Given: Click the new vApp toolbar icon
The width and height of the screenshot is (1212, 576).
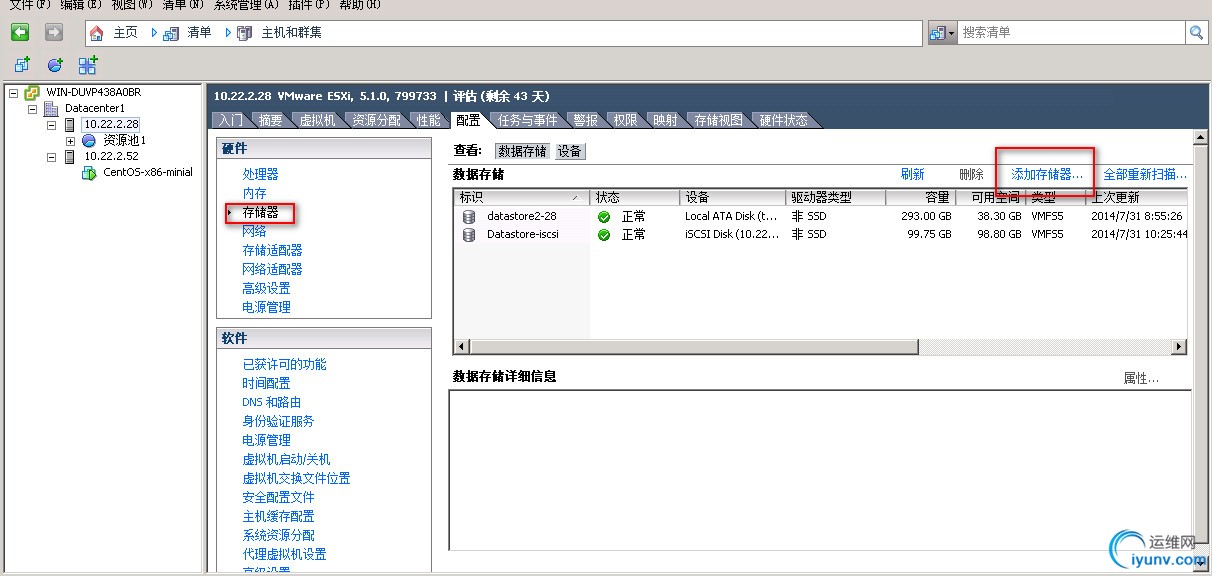Looking at the screenshot, I should click(x=88, y=65).
